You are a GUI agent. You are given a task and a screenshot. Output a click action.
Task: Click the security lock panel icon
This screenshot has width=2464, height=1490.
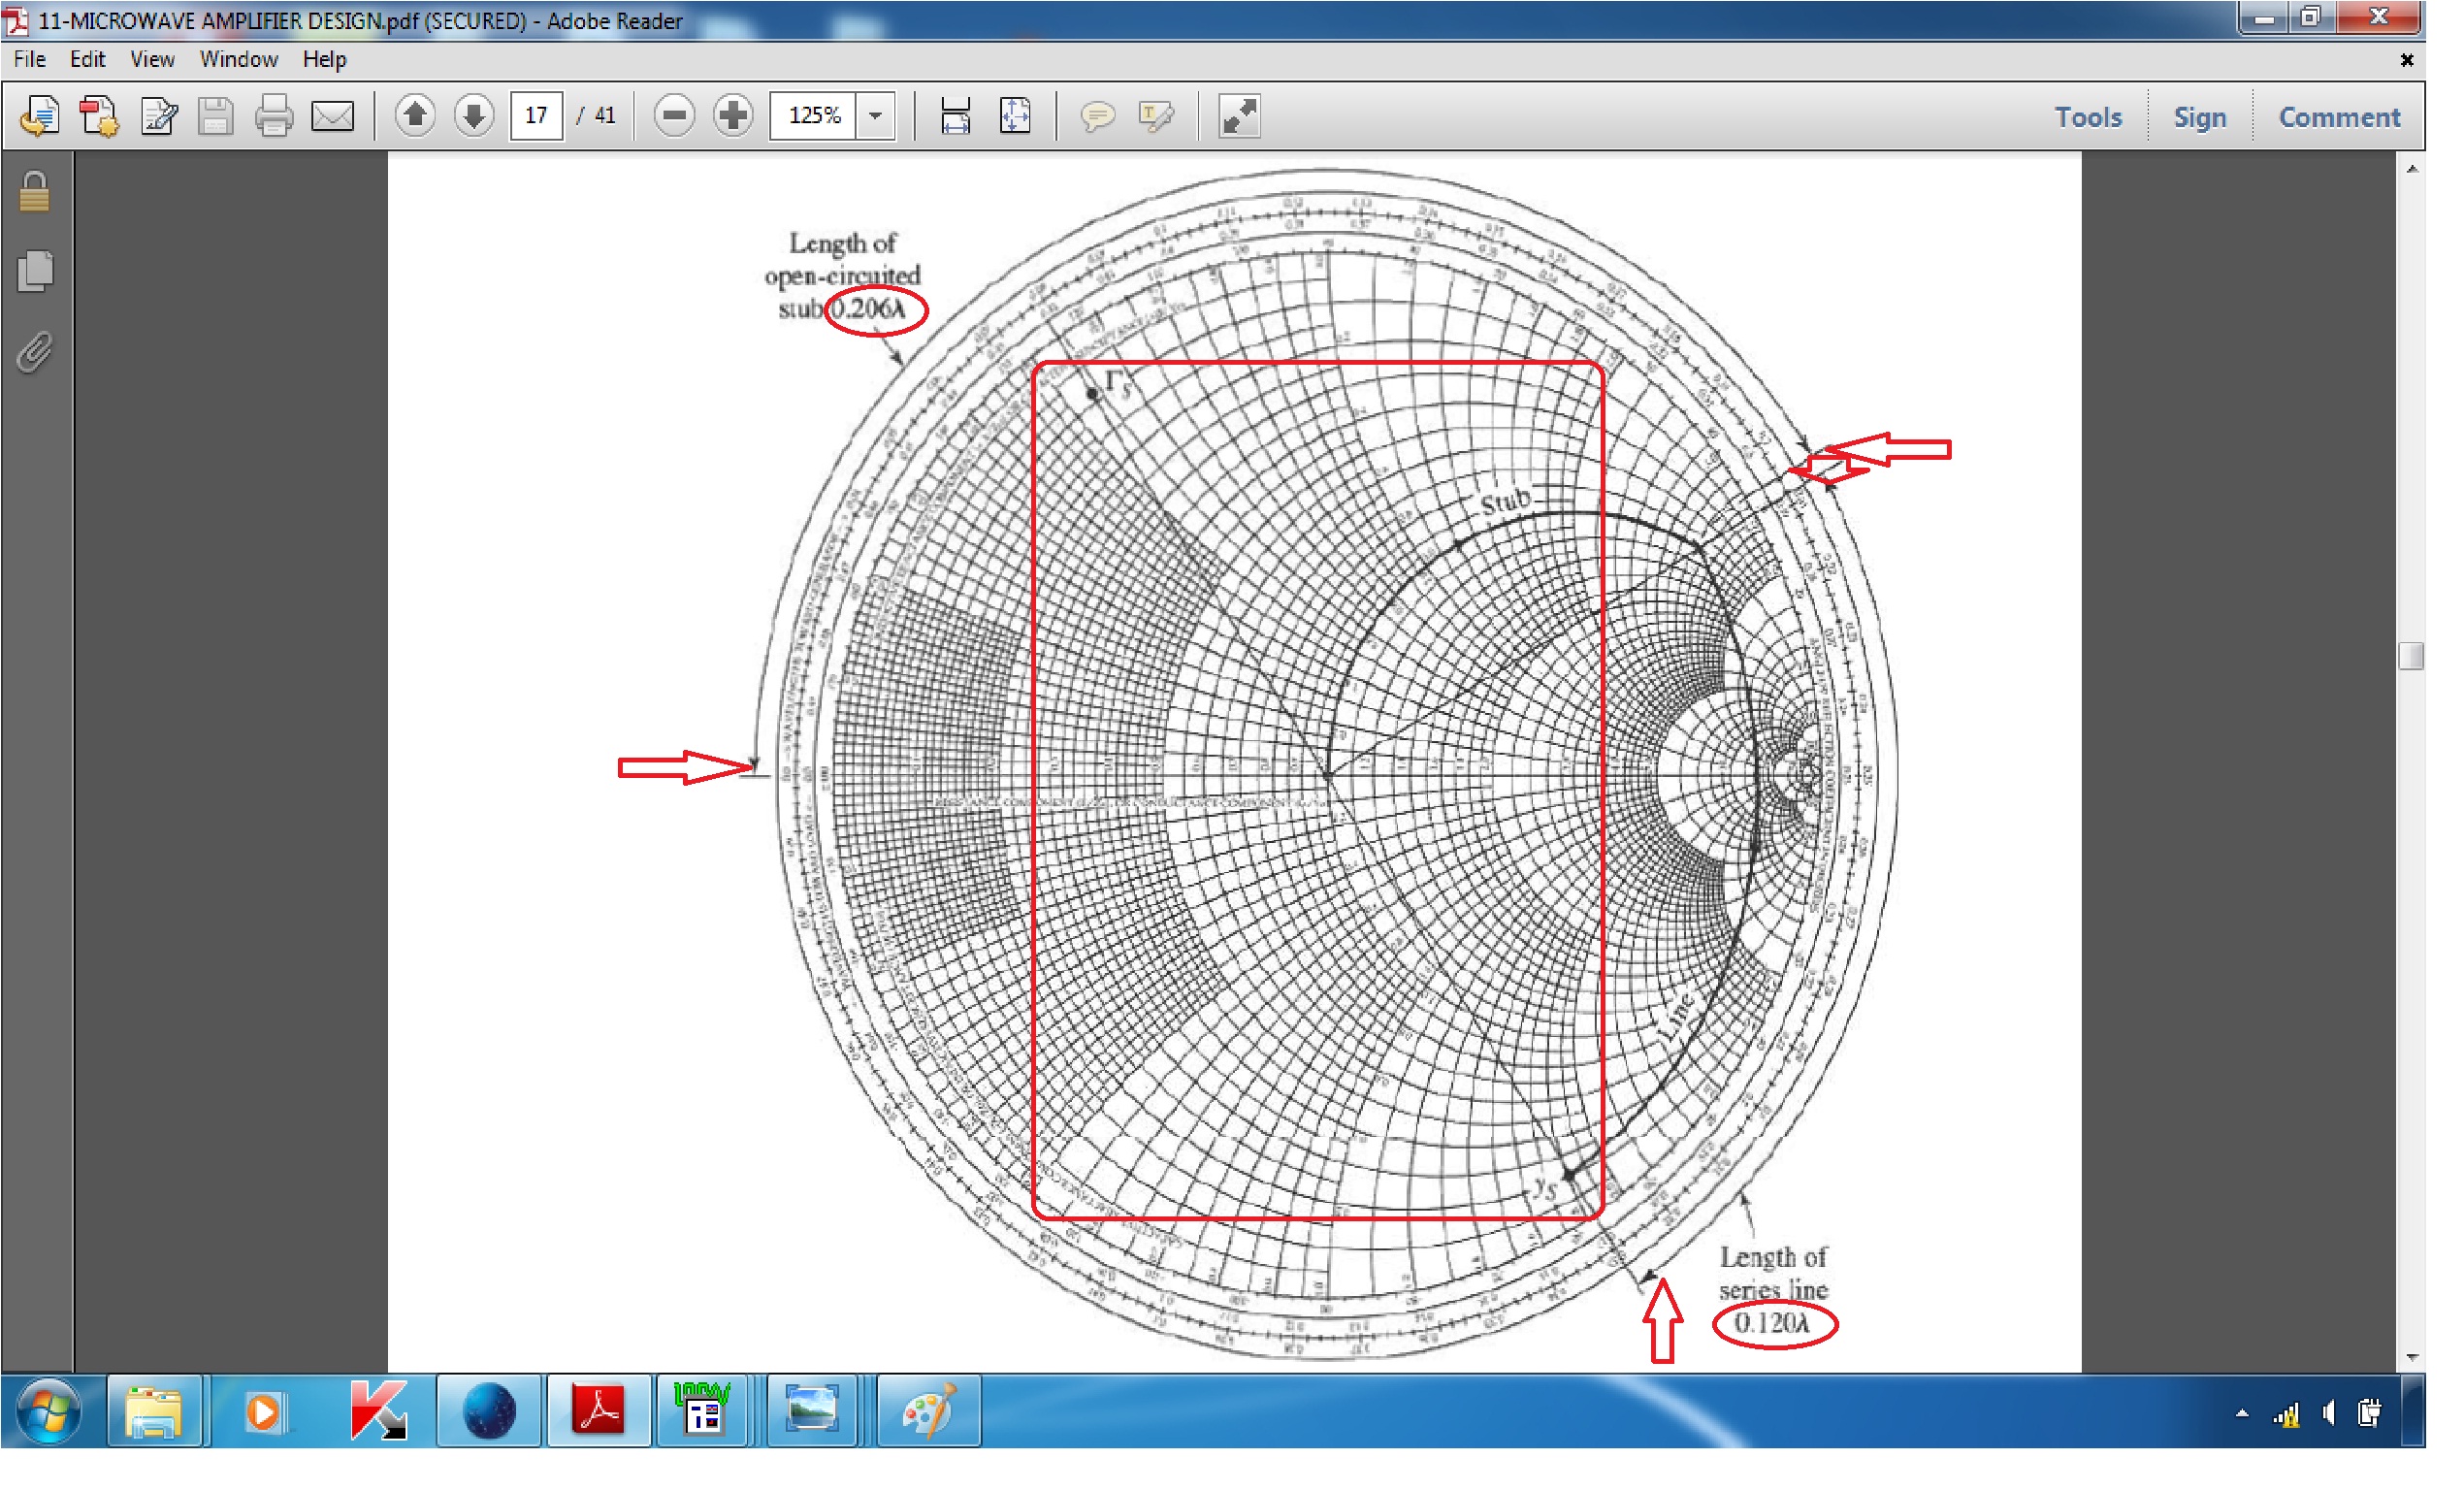[x=34, y=192]
